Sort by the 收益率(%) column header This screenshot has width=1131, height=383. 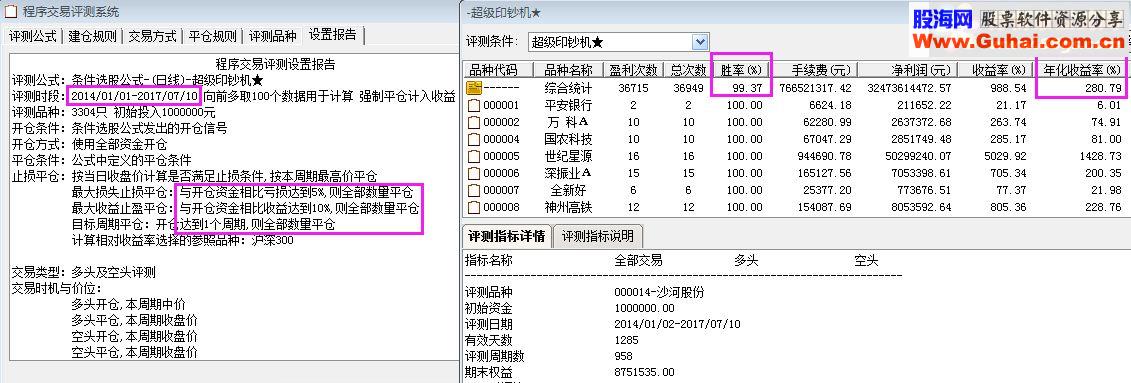pos(997,70)
